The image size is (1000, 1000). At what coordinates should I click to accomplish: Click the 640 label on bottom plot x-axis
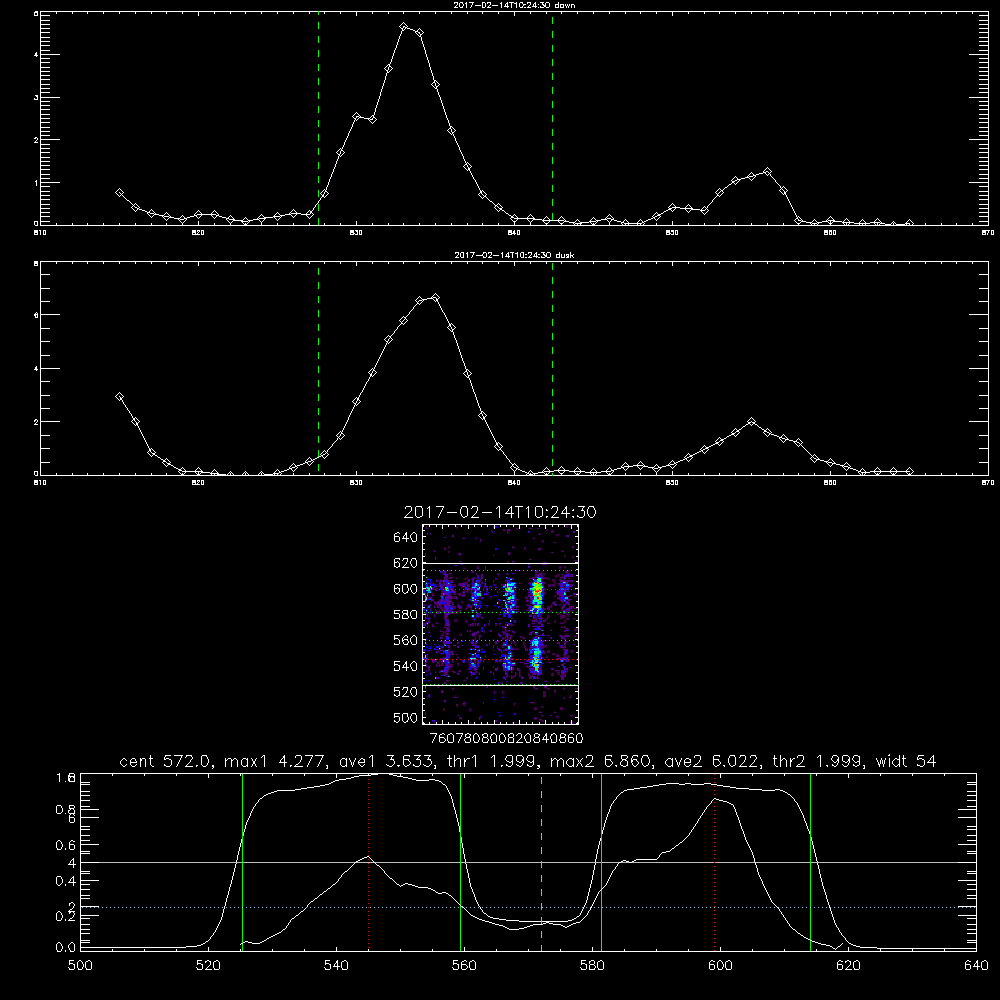tap(976, 966)
